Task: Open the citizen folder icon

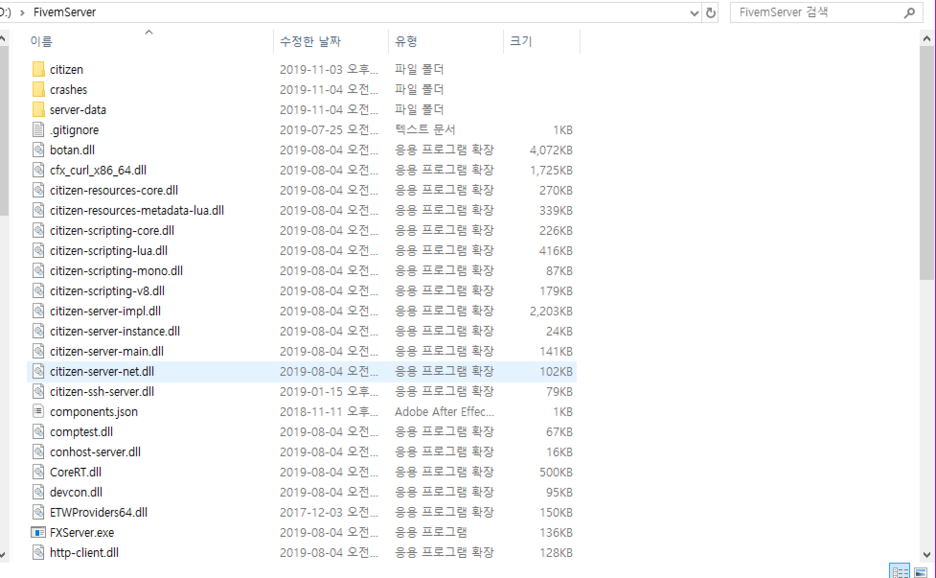Action: pos(38,69)
